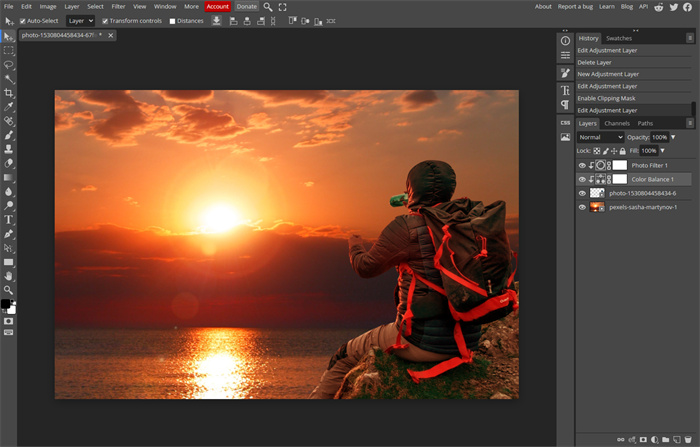Select the Magic Wand tool
The width and height of the screenshot is (700, 447).
click(x=9, y=78)
